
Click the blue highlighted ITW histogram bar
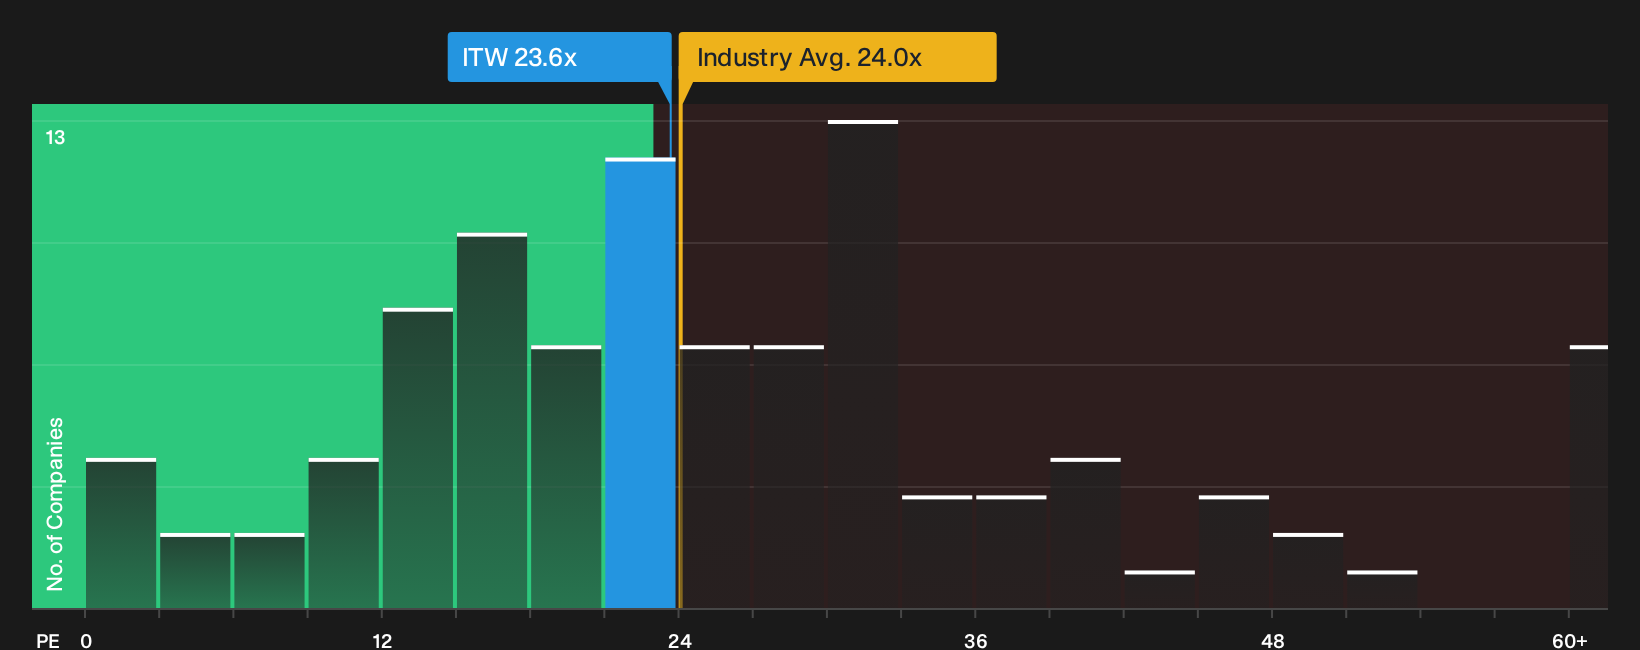point(640,383)
